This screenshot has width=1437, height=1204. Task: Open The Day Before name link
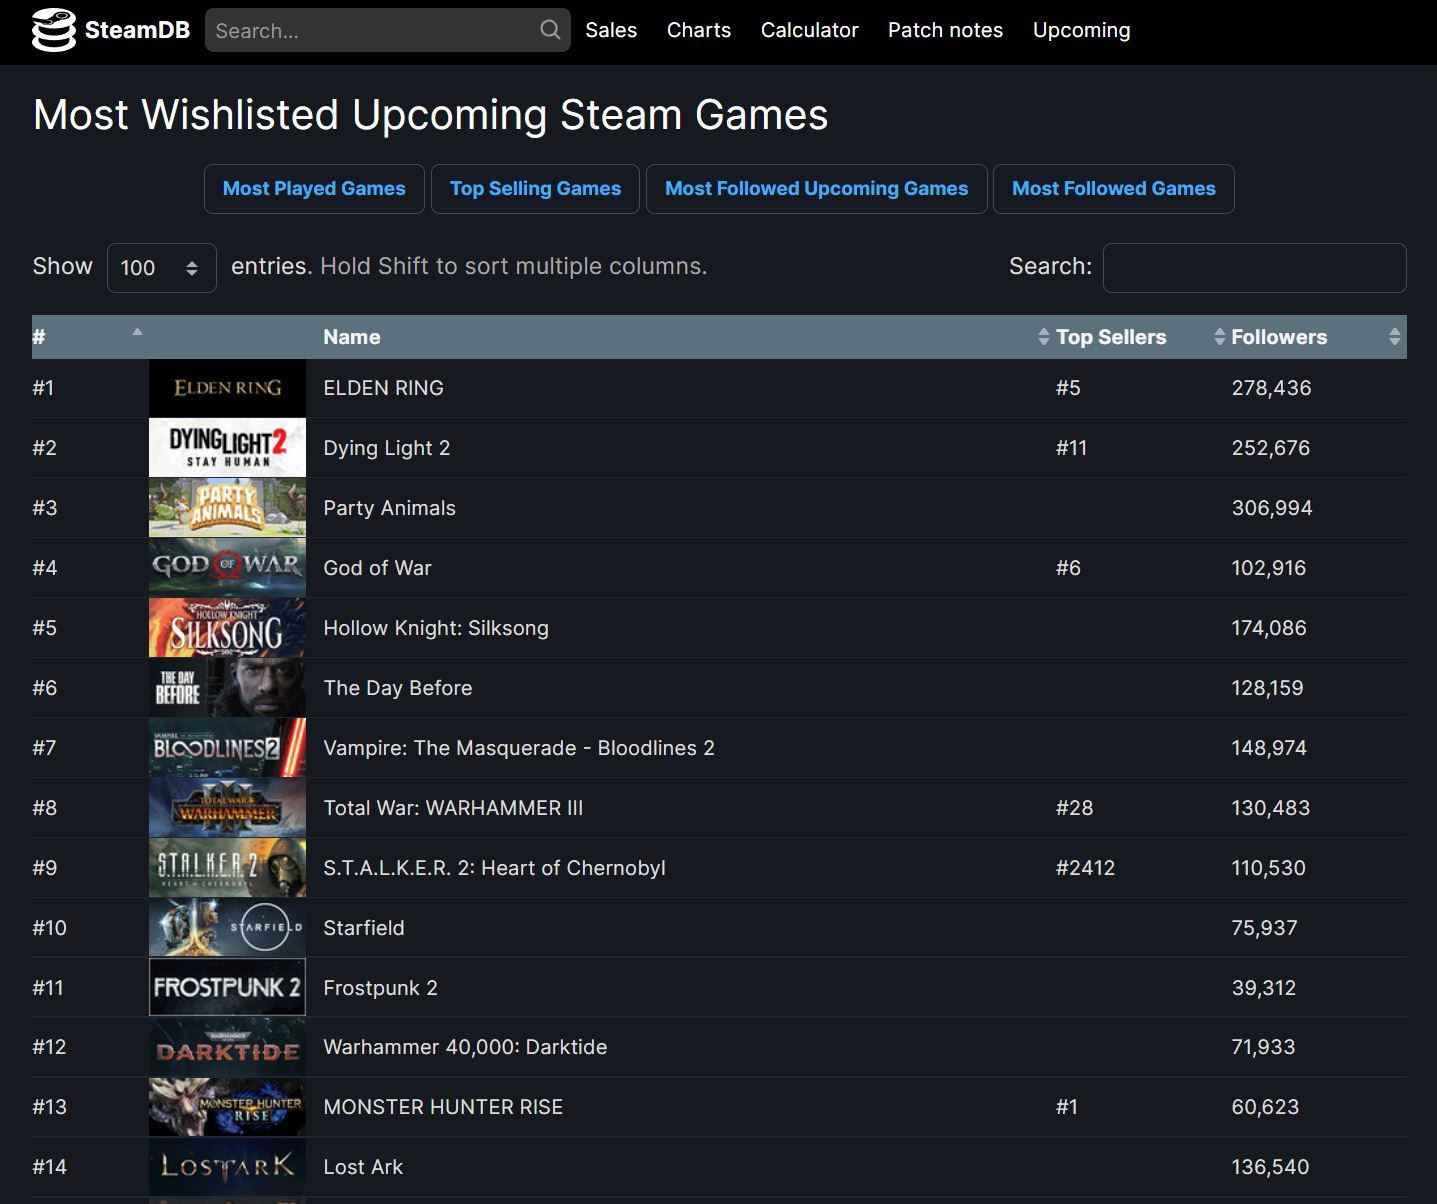tap(397, 688)
